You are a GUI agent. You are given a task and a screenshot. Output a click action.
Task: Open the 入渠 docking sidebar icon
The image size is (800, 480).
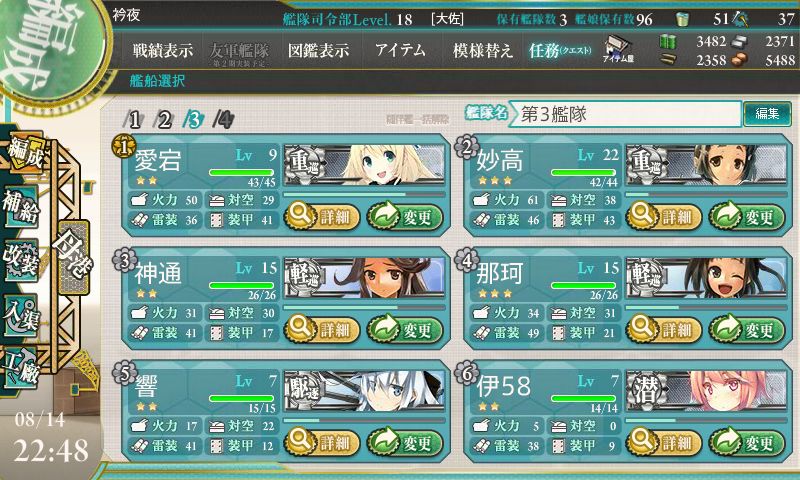coord(21,315)
